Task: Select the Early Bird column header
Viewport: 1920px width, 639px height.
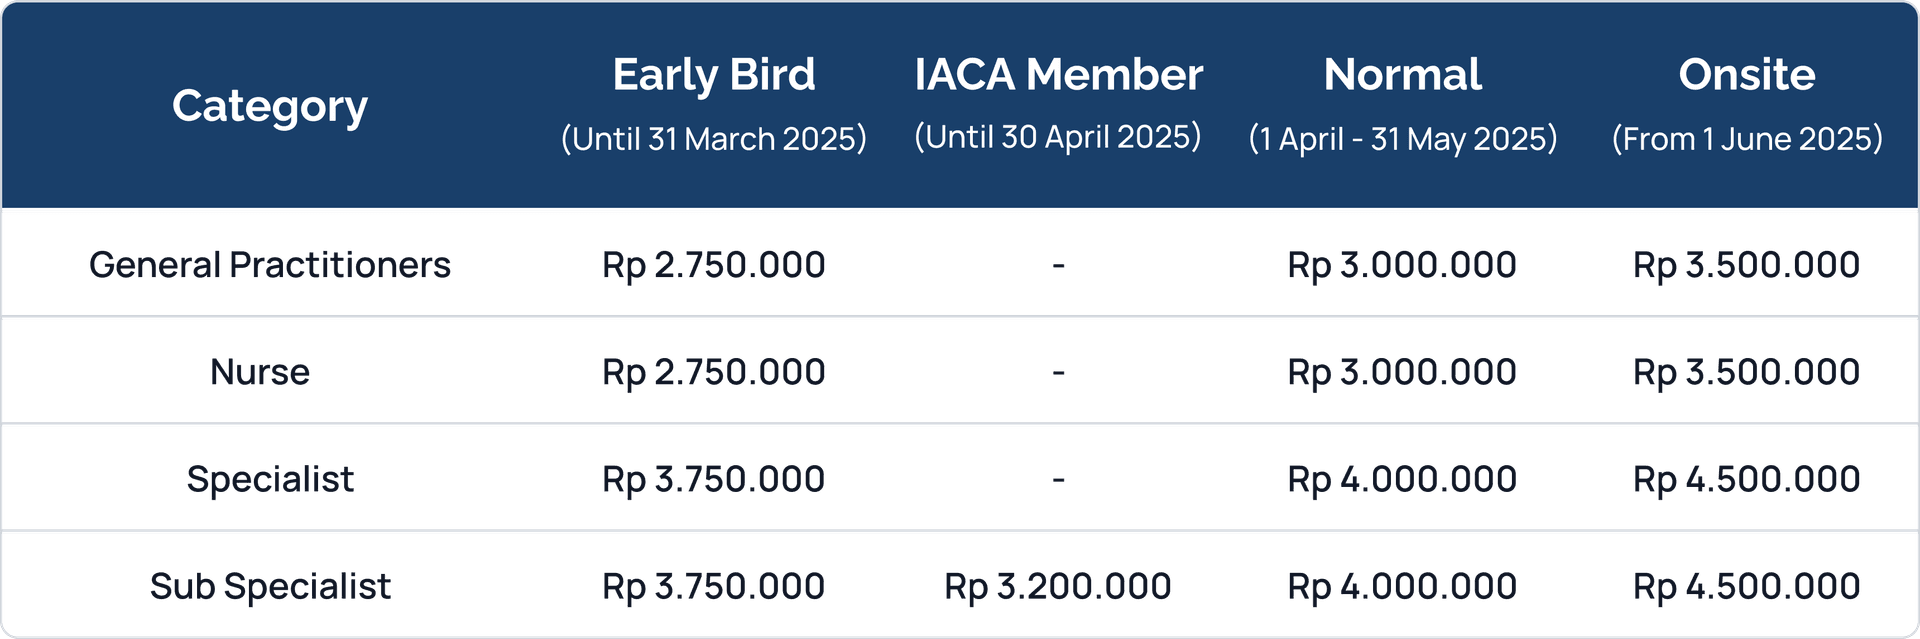Action: click(x=714, y=75)
